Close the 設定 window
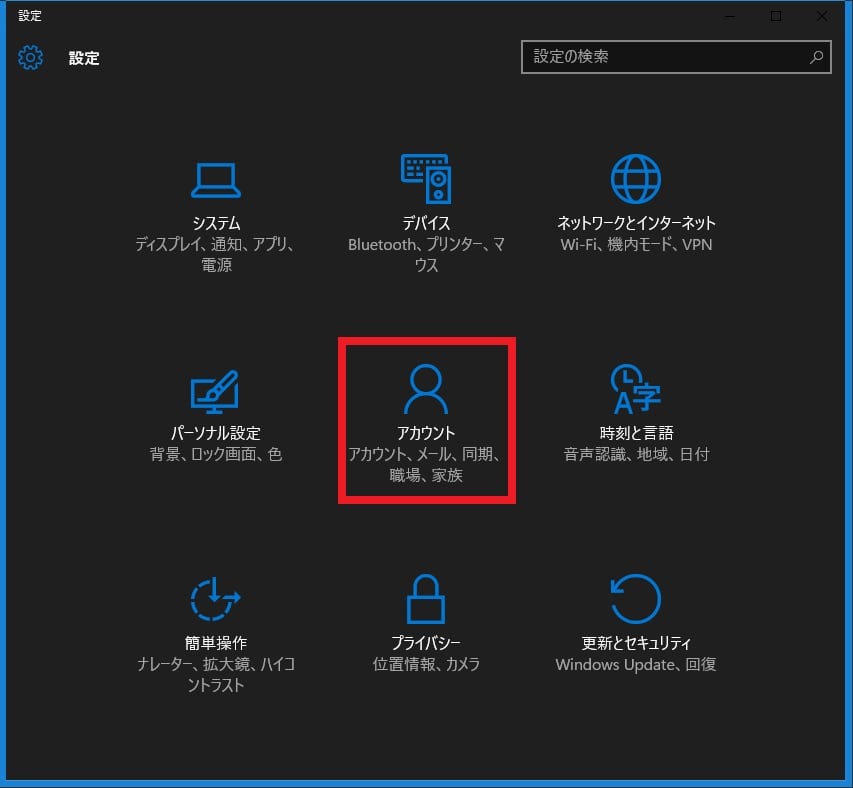Viewport: 853px width, 788px height. [822, 16]
